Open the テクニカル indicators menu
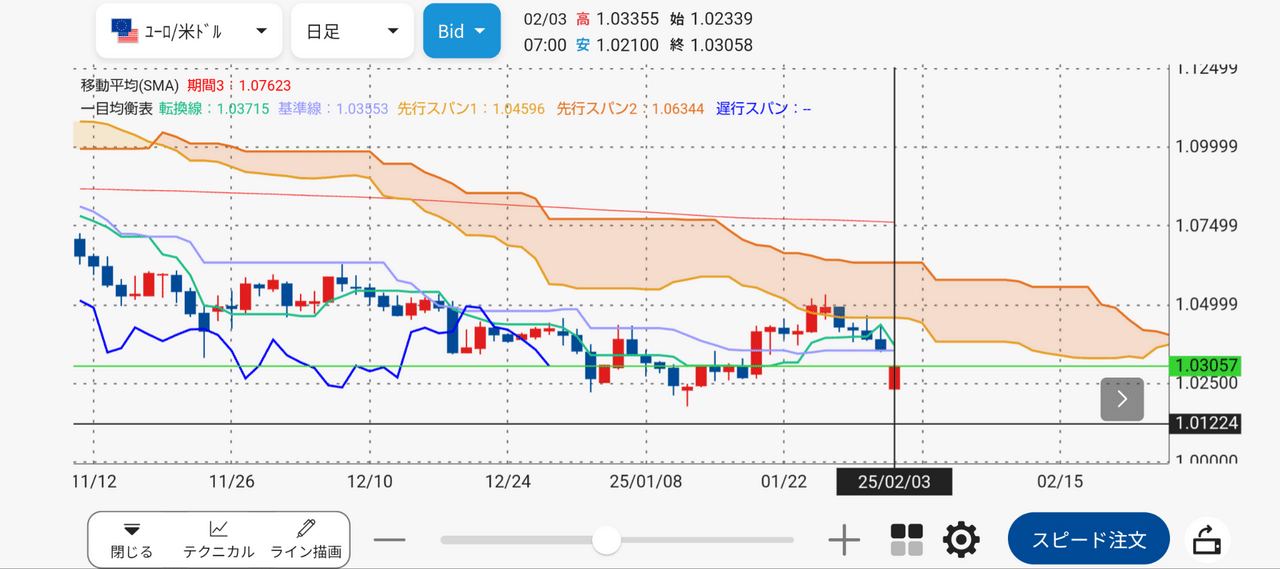Screen dimensions: 1280x569 [x=218, y=540]
